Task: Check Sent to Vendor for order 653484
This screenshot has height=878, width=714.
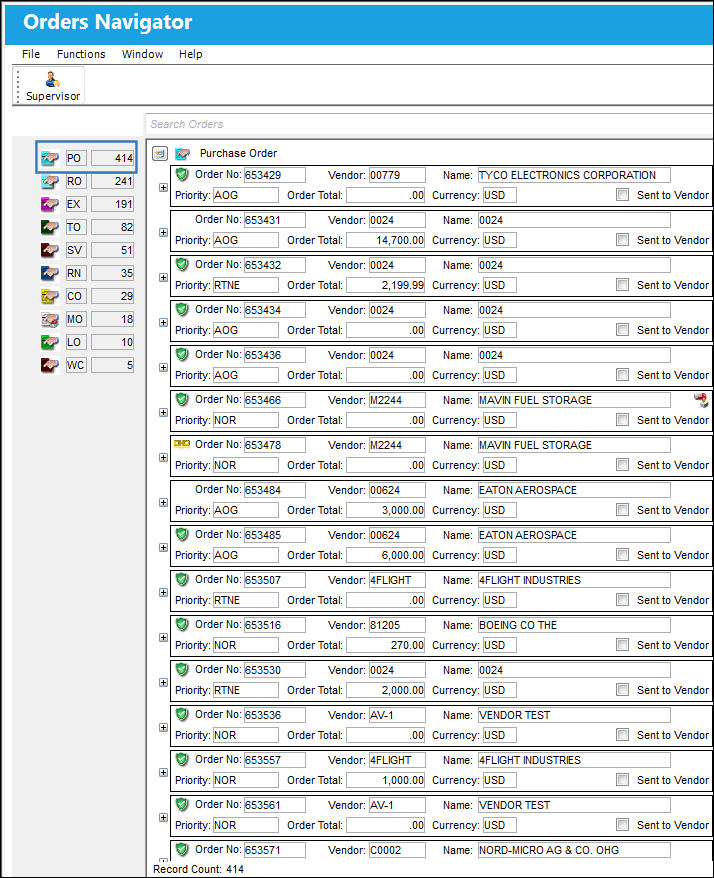Action: 622,510
